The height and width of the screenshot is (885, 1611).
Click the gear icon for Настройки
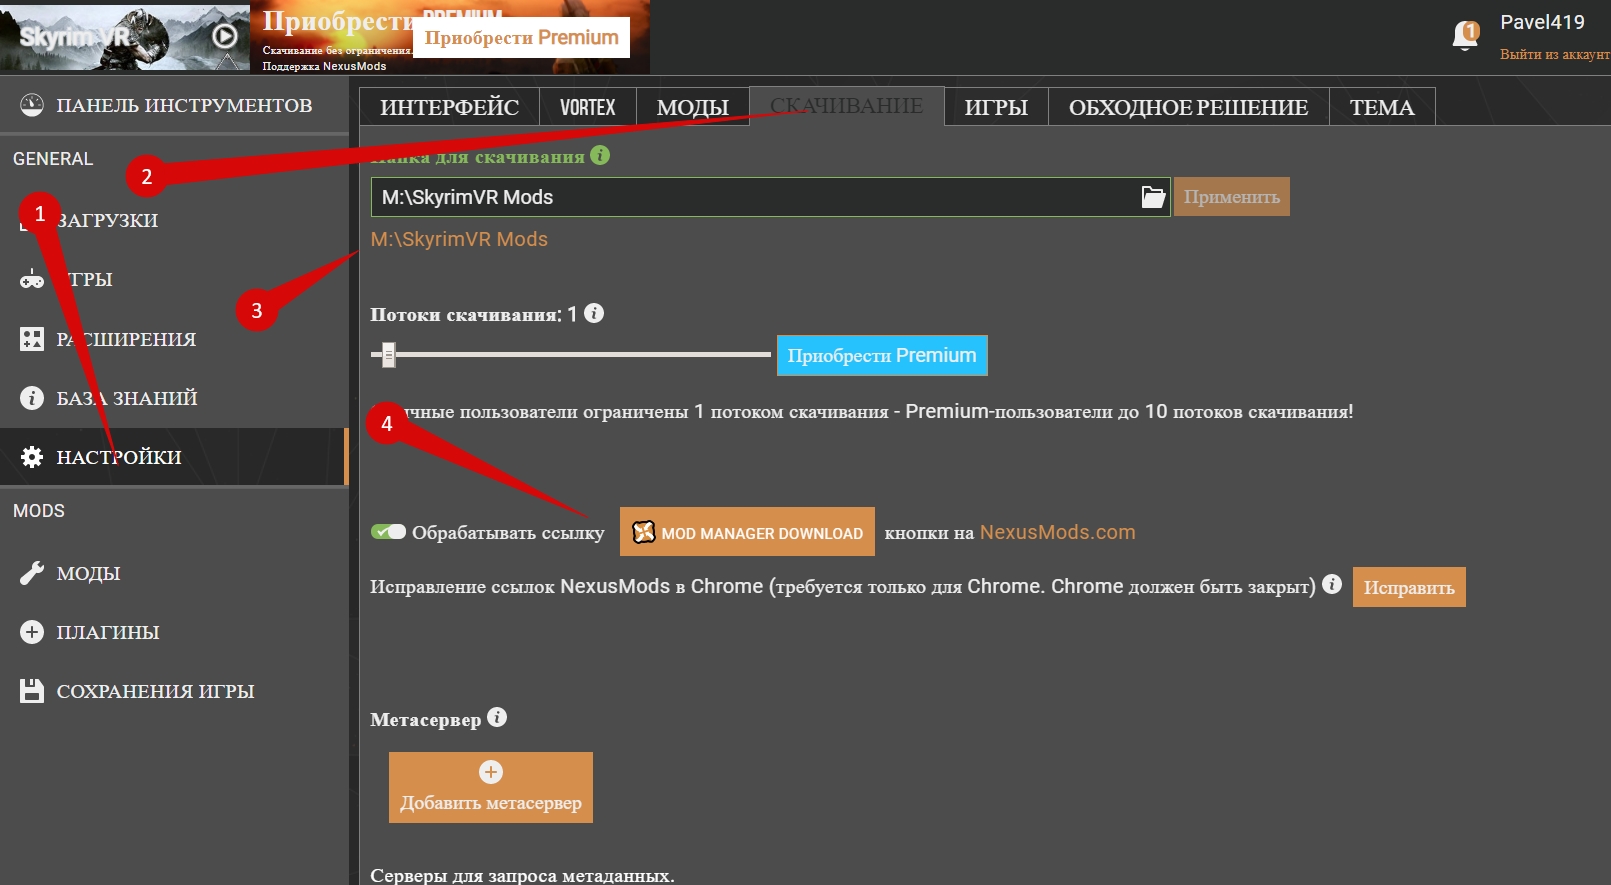click(x=32, y=457)
